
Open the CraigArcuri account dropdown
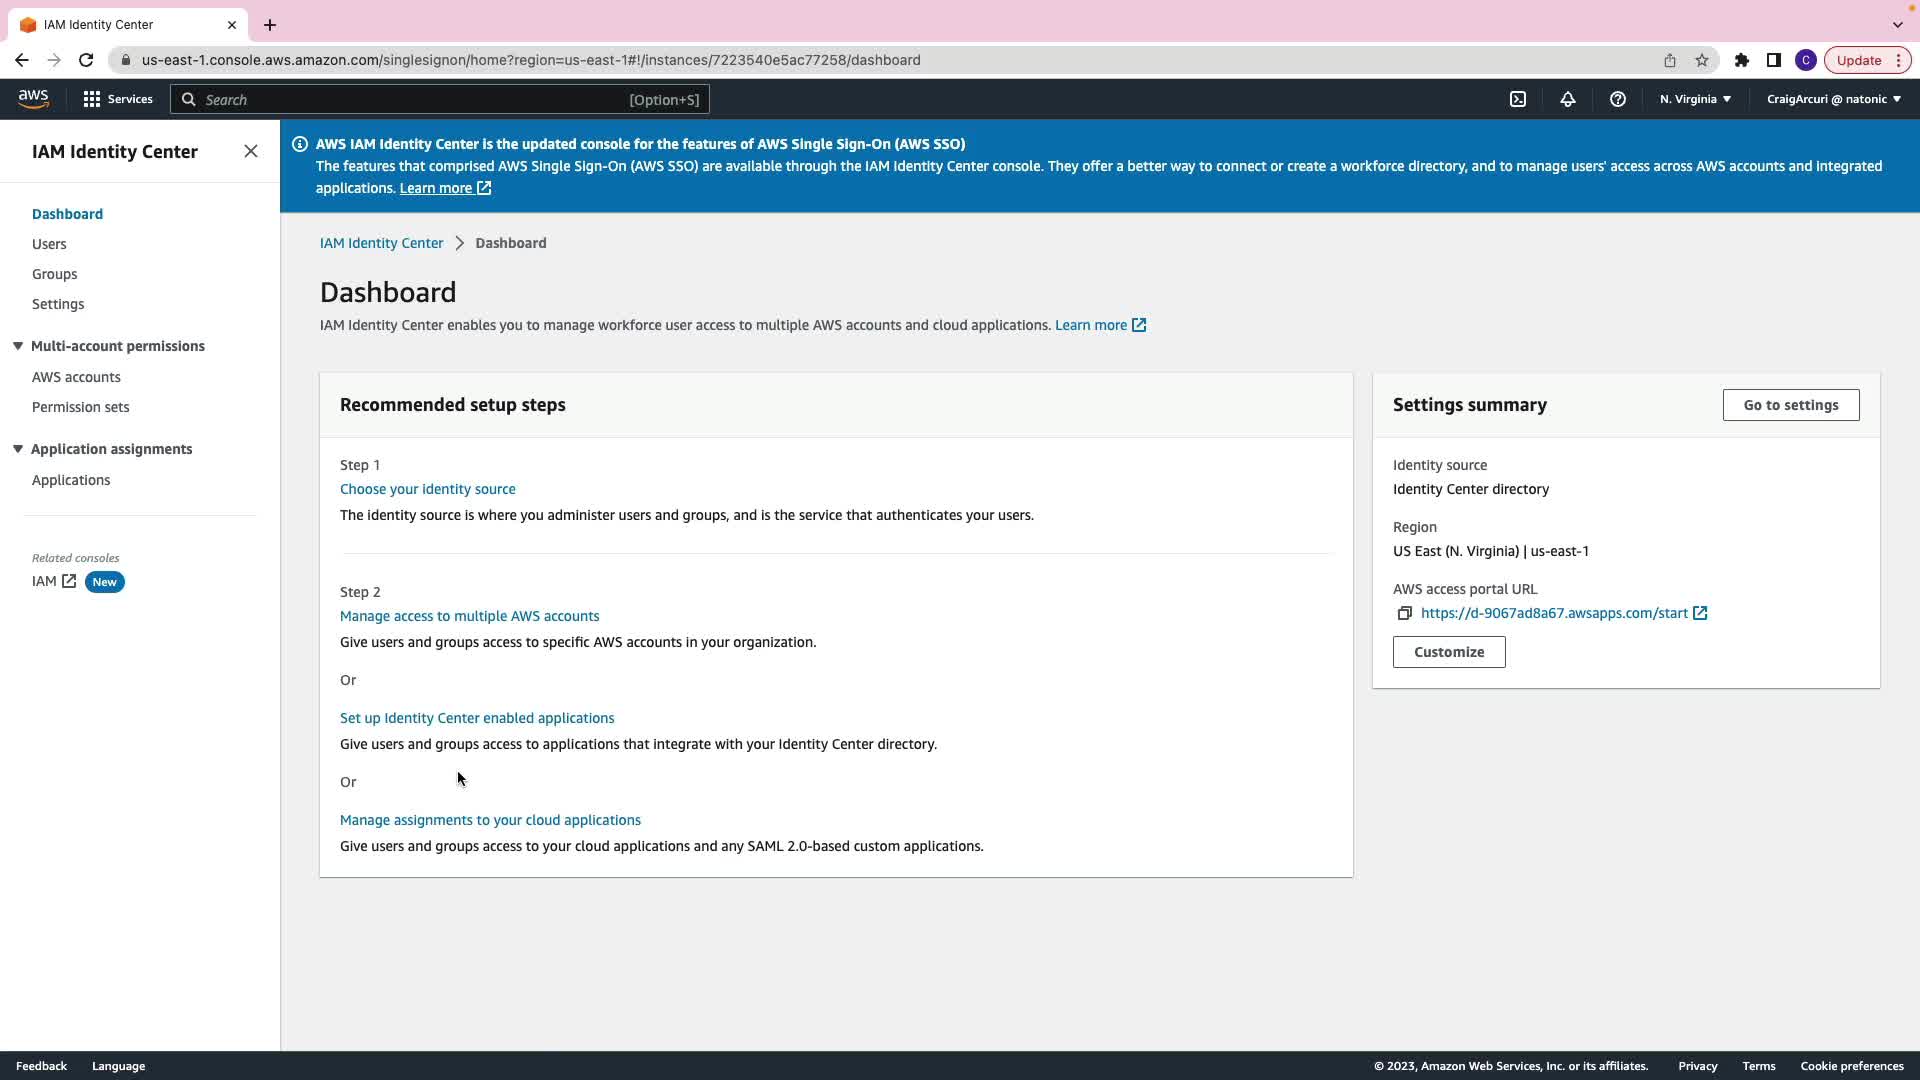[1832, 99]
